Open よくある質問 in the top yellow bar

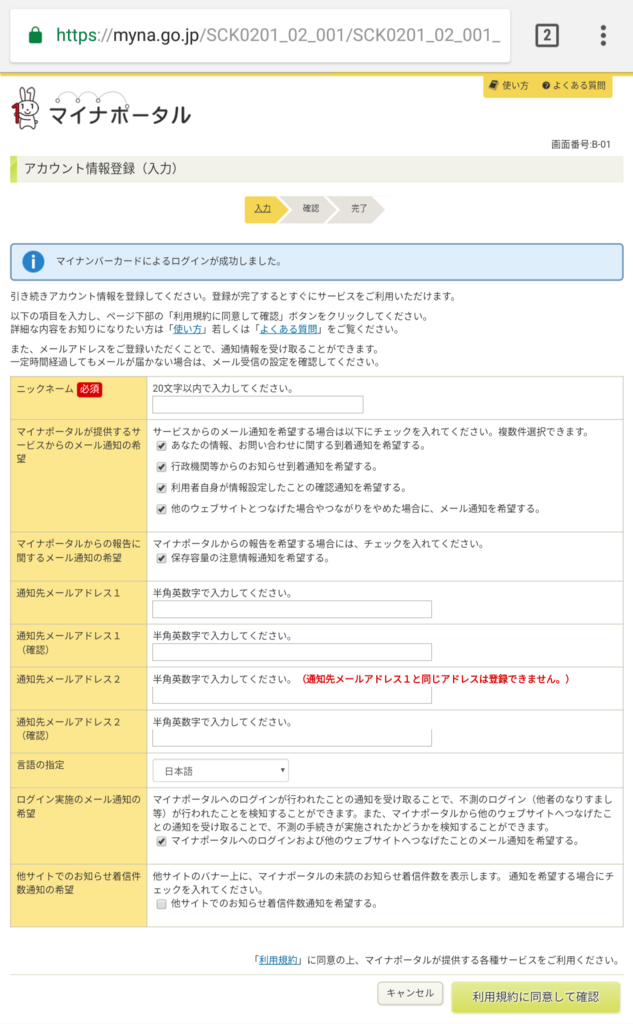[x=574, y=86]
